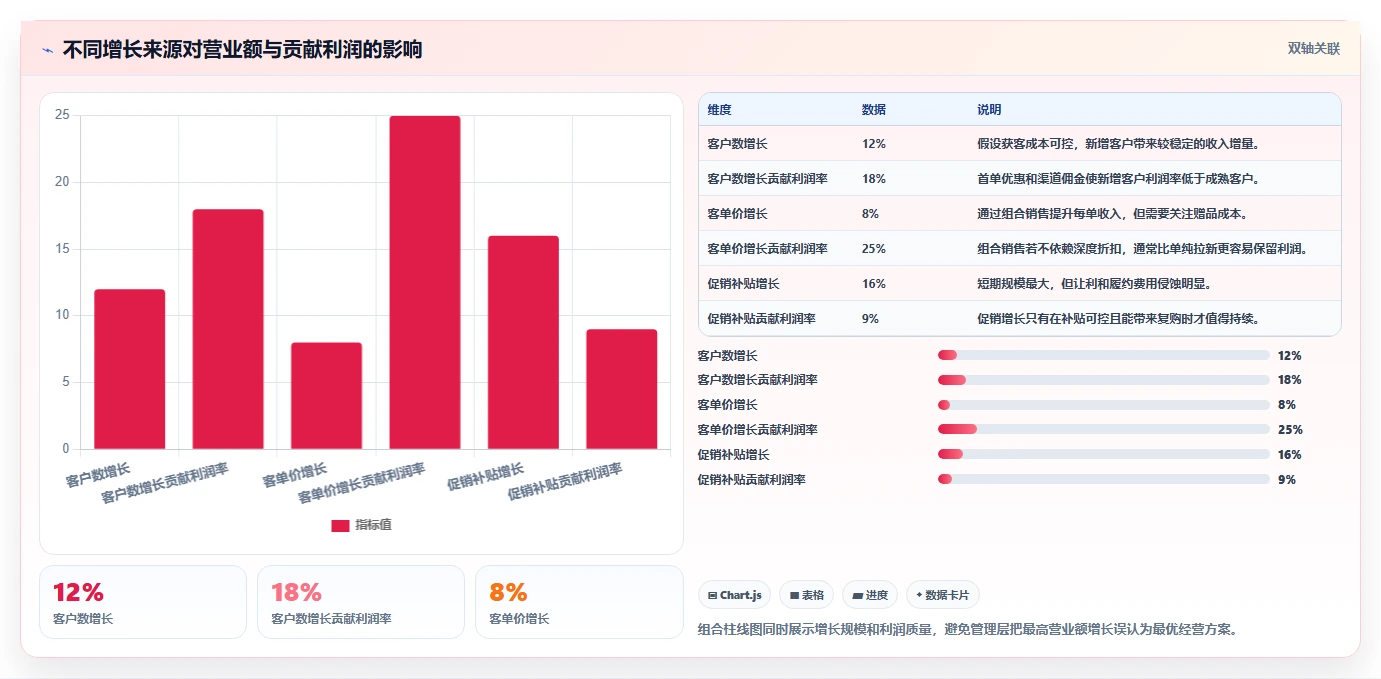Click the description starting 假设获客成本可控

[1118, 144]
